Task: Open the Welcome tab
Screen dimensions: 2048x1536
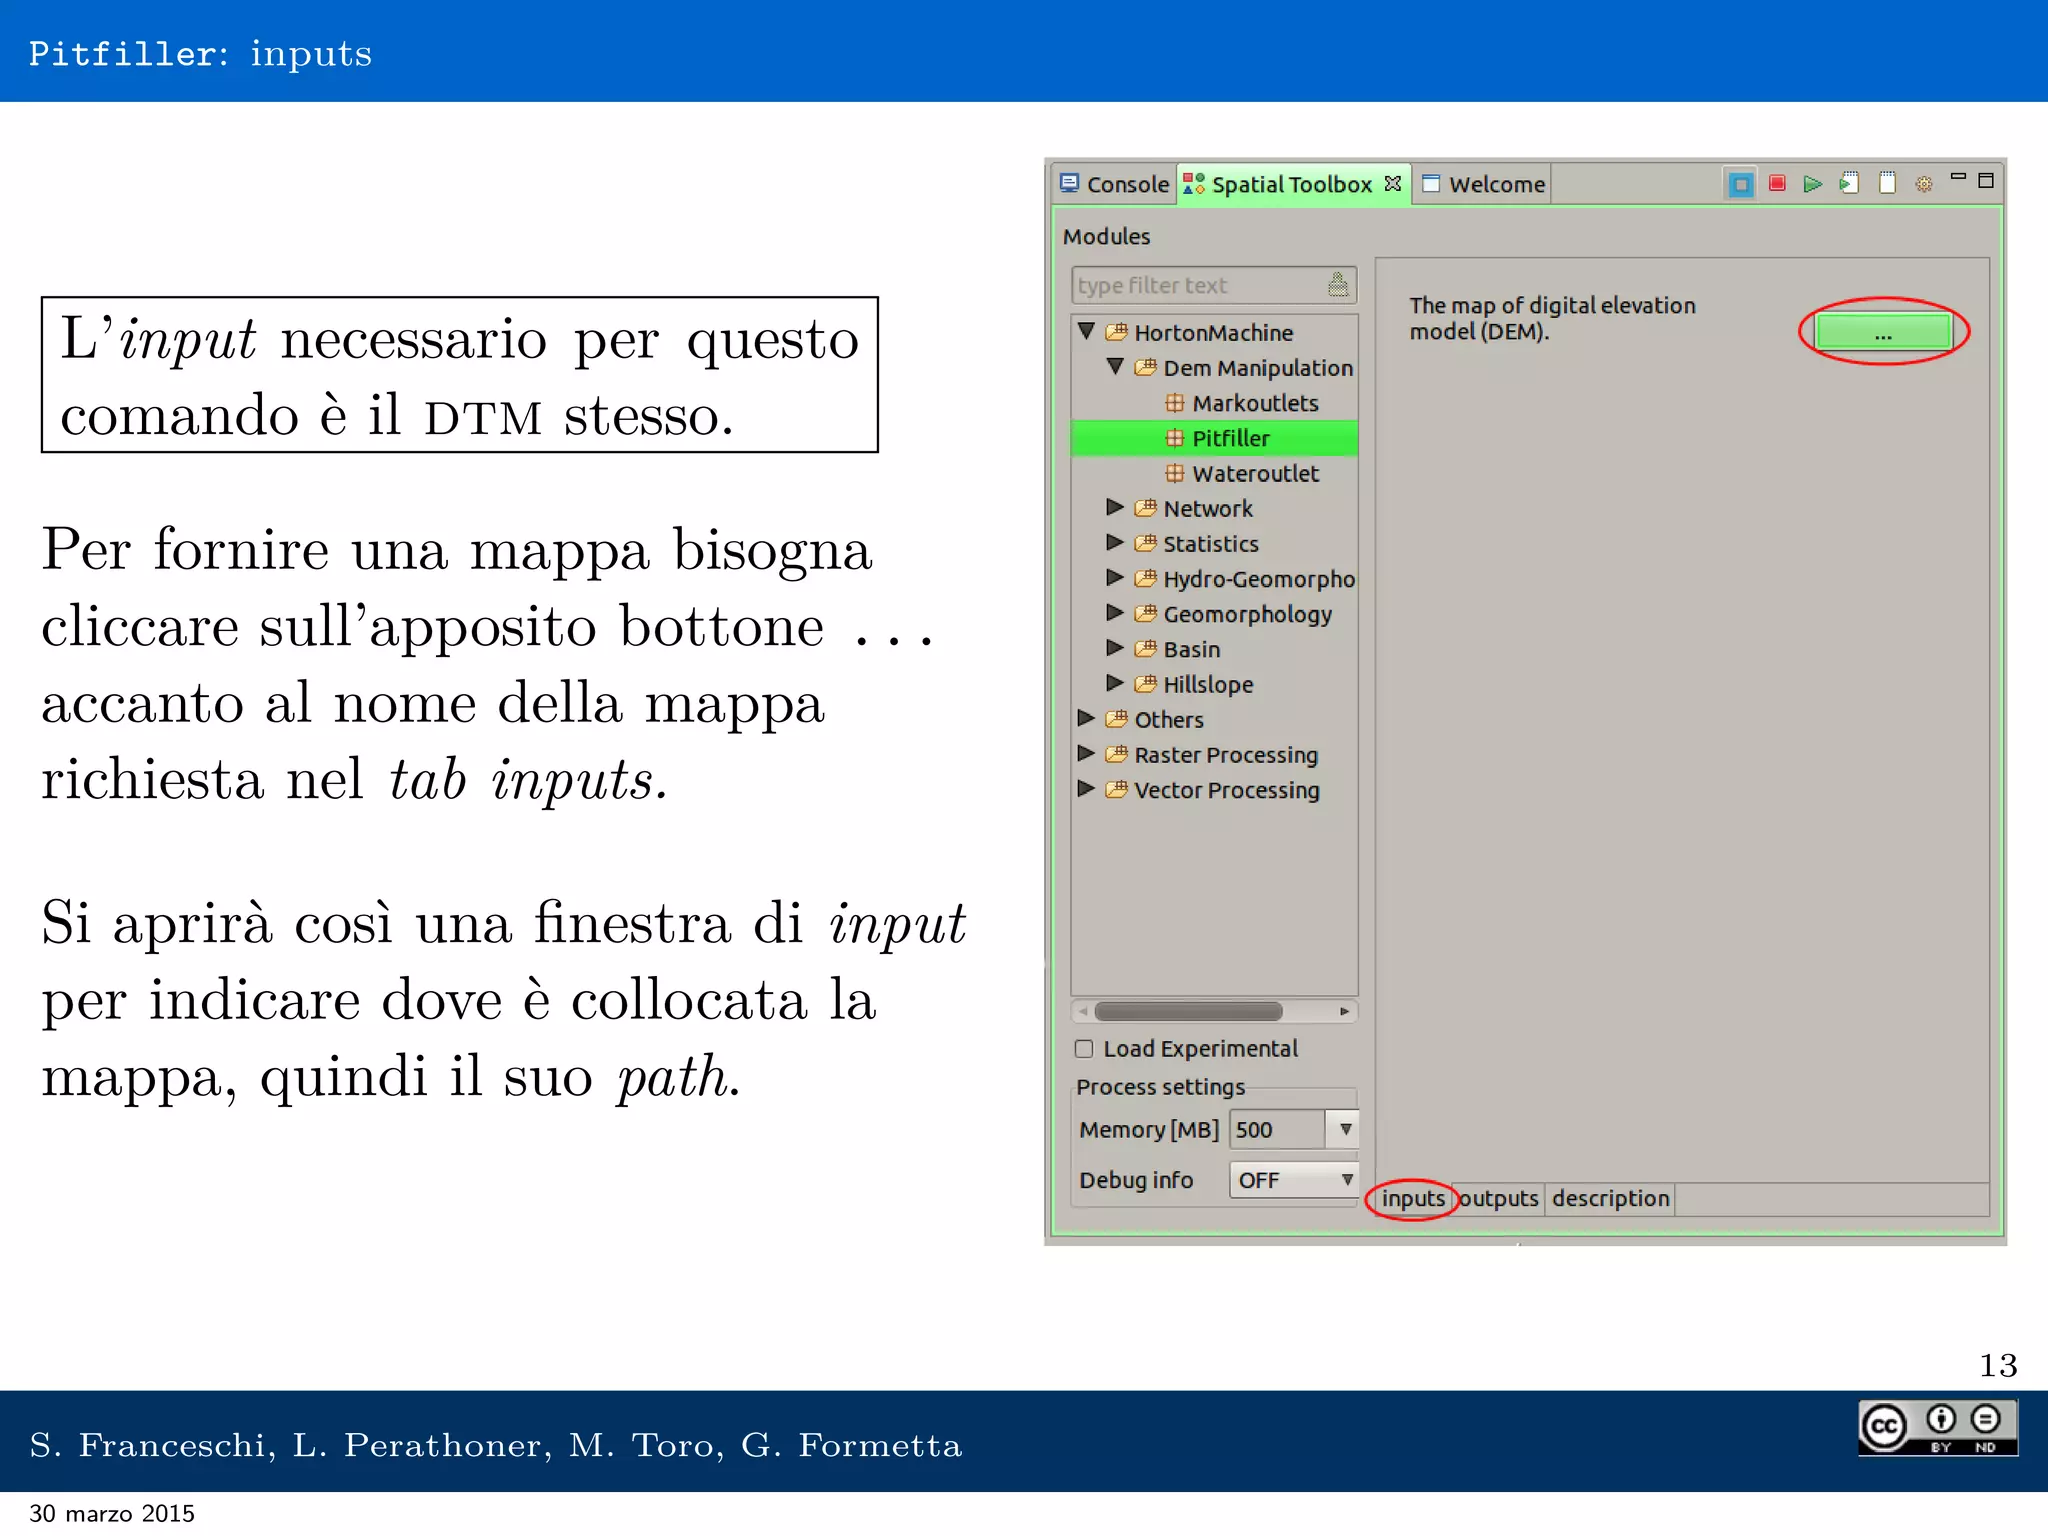Action: [x=1483, y=184]
